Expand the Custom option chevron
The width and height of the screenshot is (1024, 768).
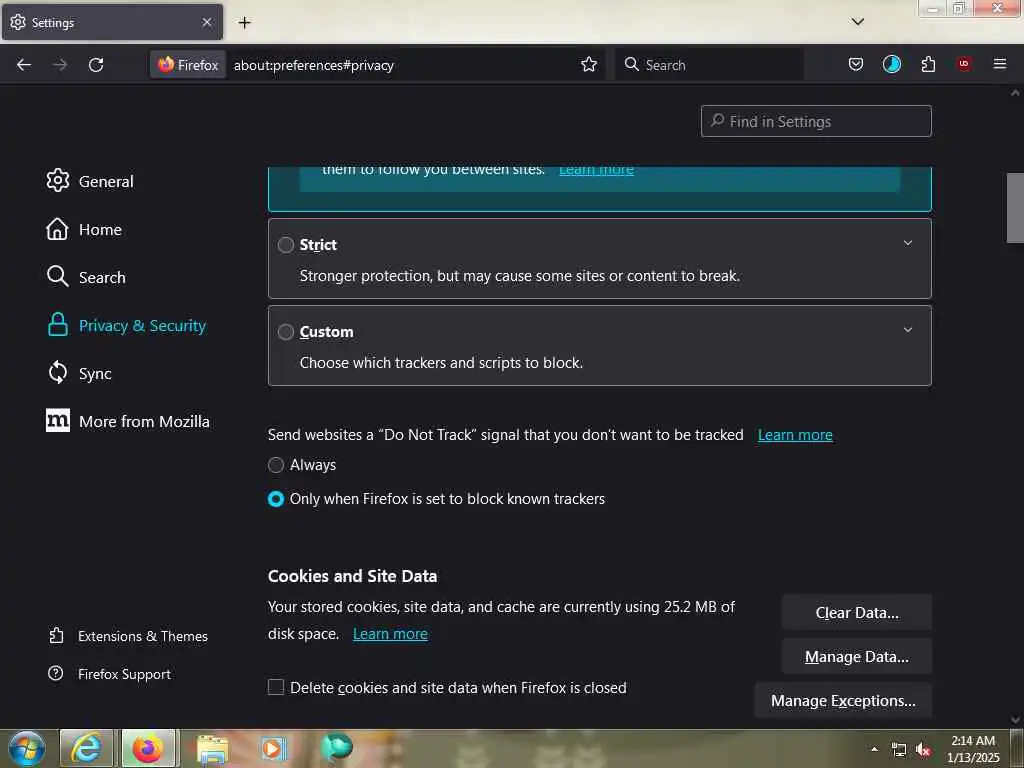tap(907, 330)
